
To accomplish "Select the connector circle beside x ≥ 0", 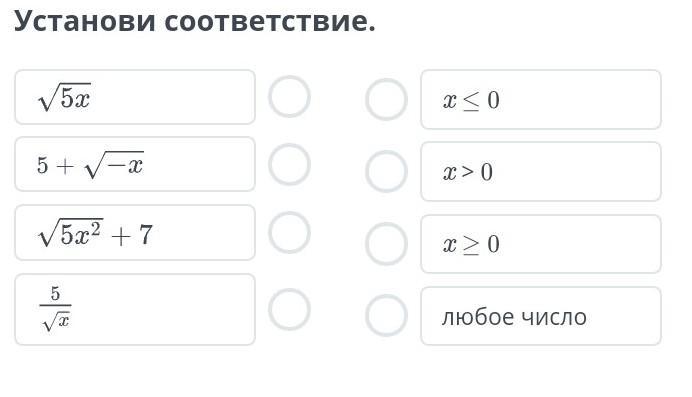I will click(x=387, y=244).
